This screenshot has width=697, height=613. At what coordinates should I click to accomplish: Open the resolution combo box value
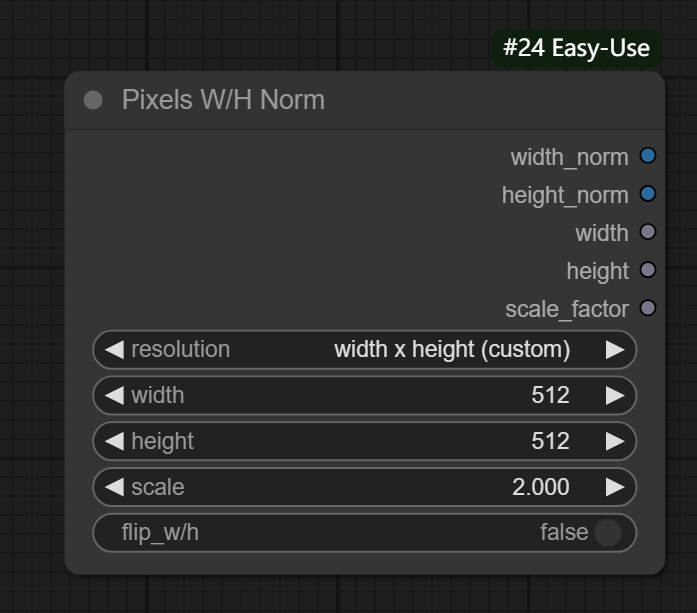451,349
